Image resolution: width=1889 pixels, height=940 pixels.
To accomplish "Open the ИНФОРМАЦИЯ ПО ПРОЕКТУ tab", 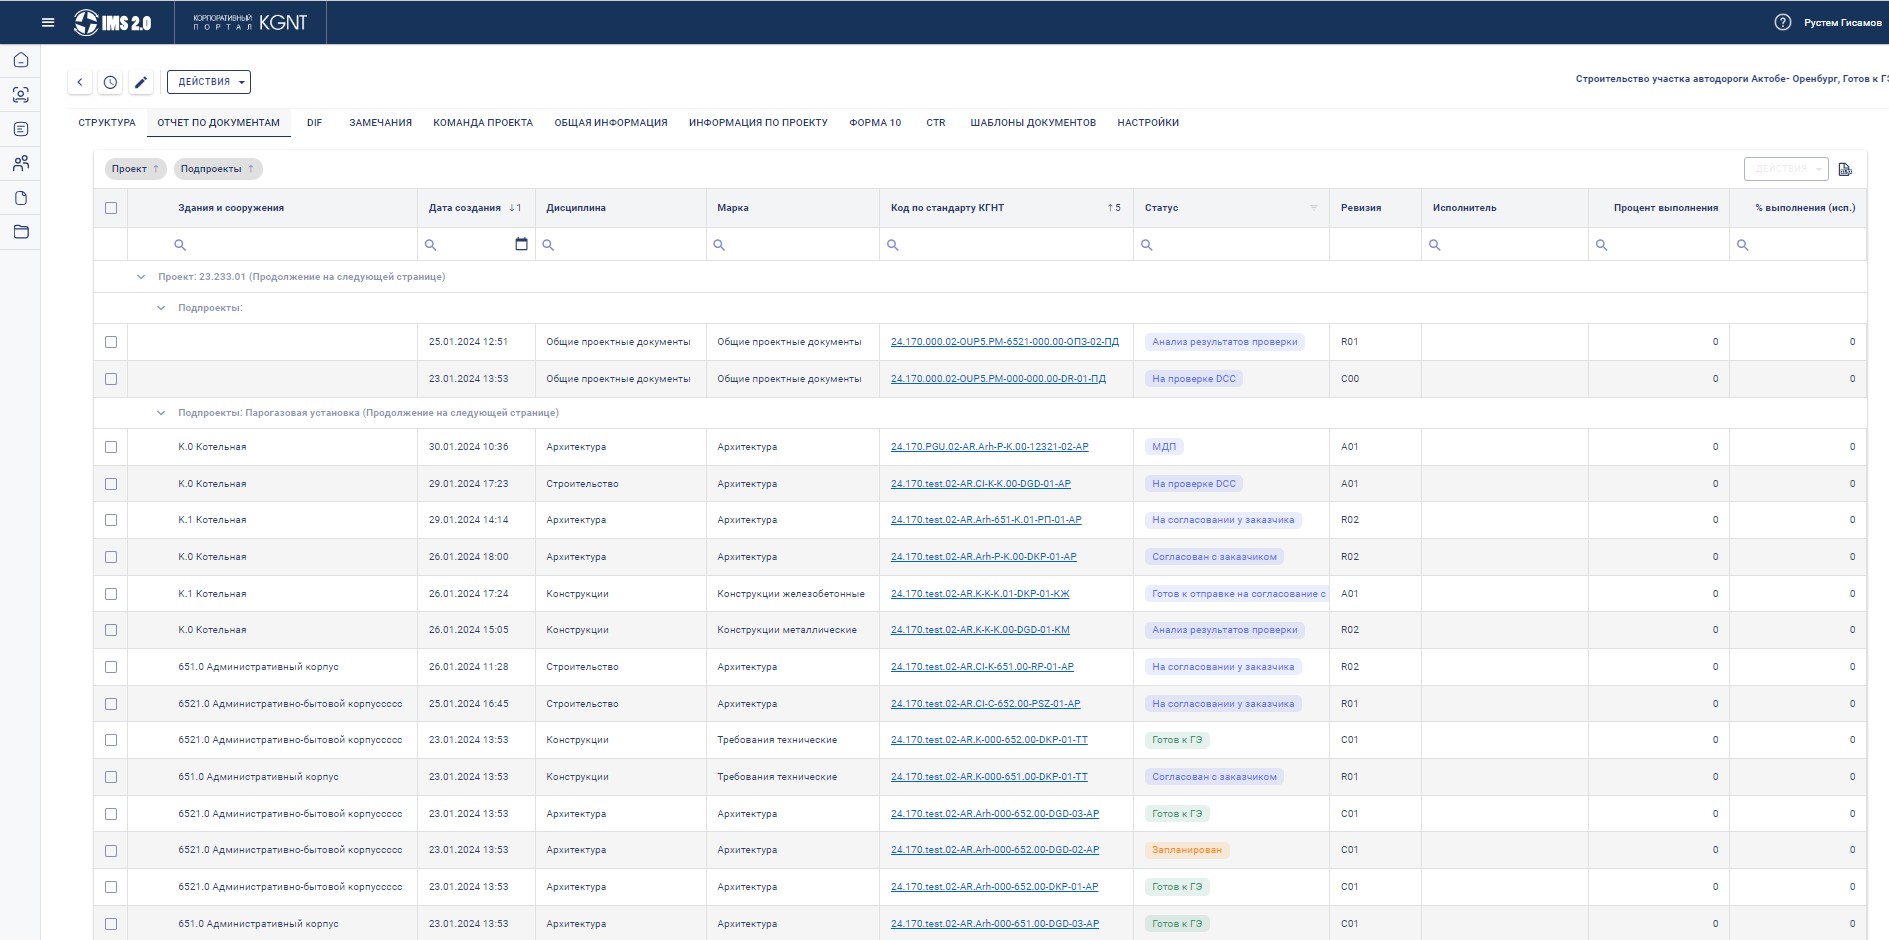I will click(x=758, y=123).
